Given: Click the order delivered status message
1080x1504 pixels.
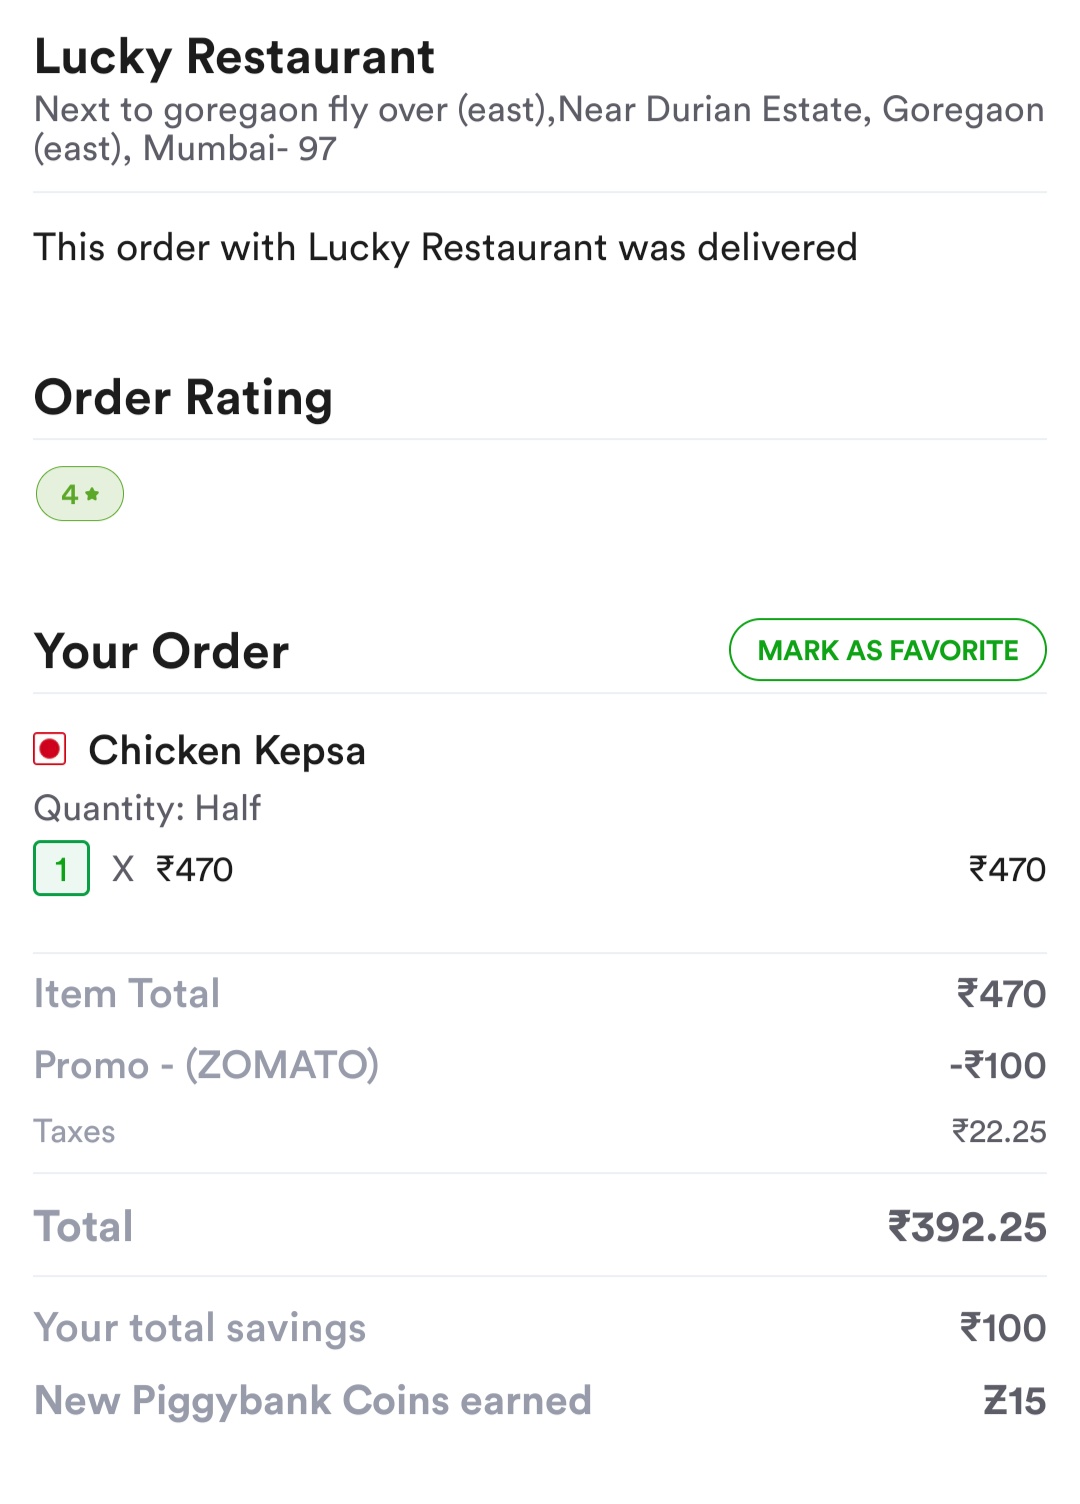Looking at the screenshot, I should (446, 247).
